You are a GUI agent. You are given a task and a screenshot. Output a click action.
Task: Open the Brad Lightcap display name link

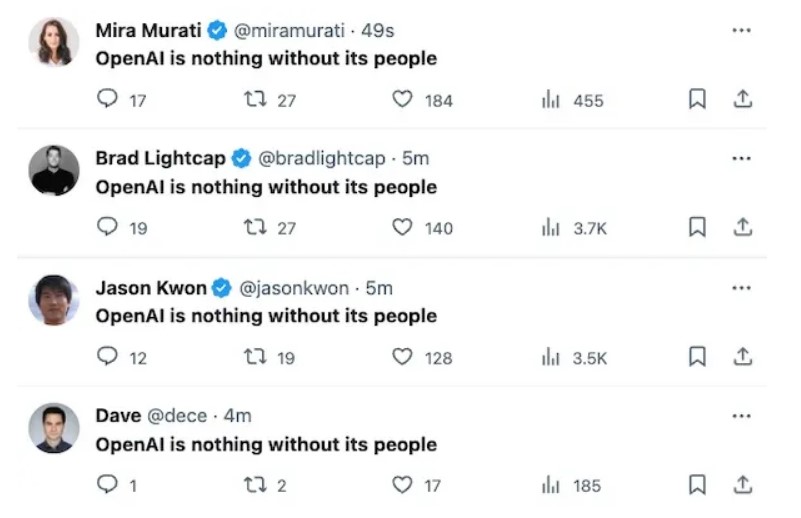click(160, 159)
